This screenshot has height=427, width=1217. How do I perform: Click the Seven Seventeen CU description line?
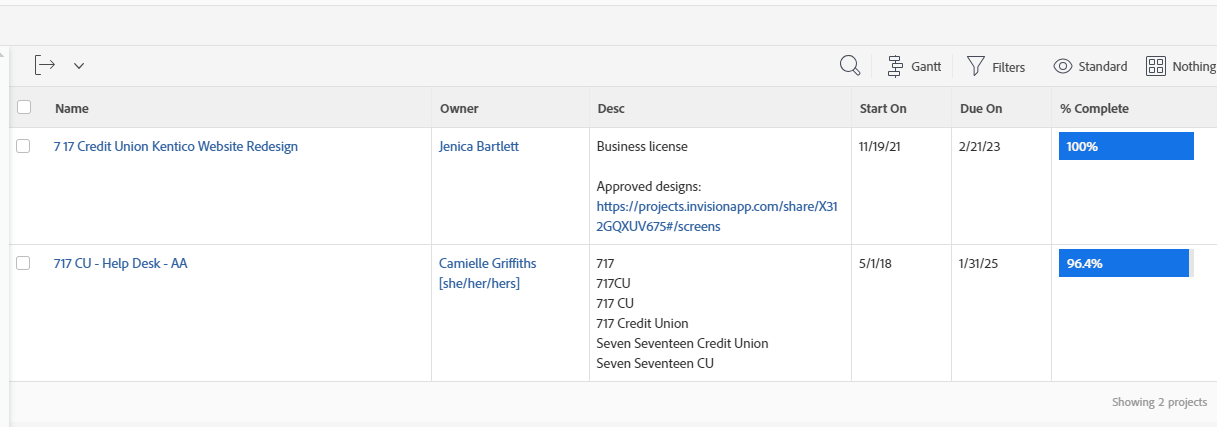[x=655, y=363]
